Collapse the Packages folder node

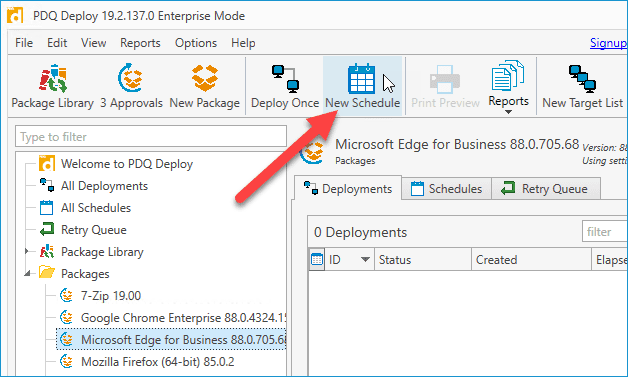point(27,274)
